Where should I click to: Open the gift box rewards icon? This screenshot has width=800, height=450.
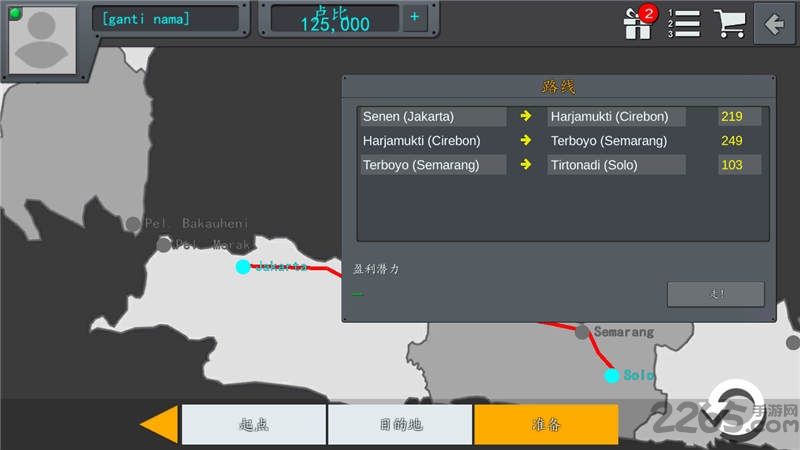636,23
